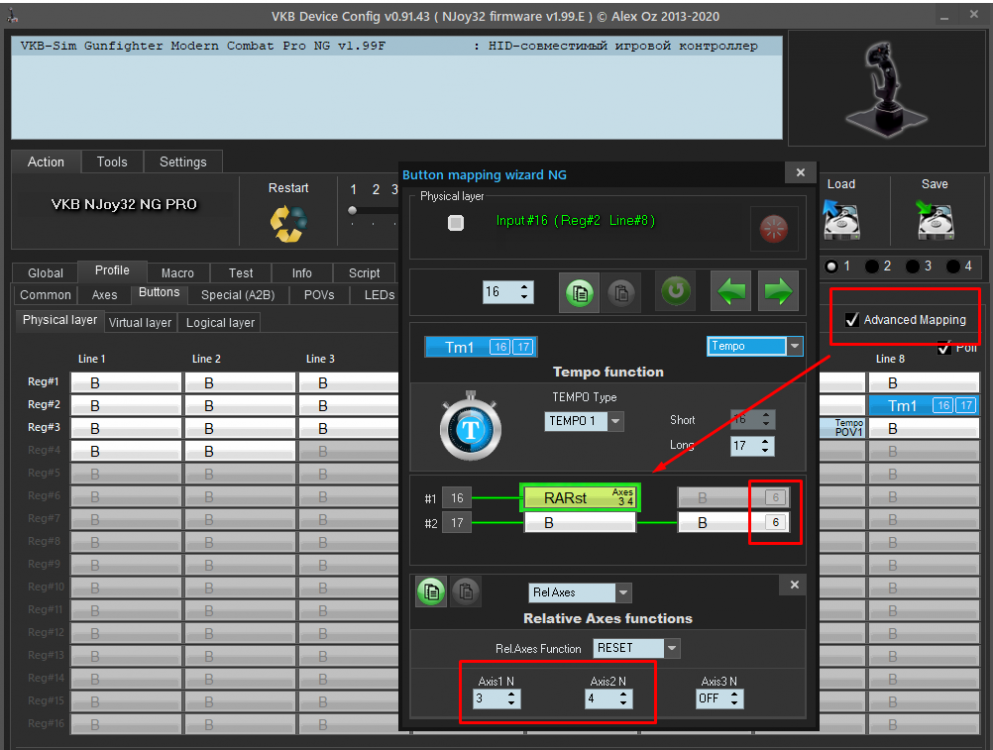Click the Axis1 N spinner field

(490, 699)
